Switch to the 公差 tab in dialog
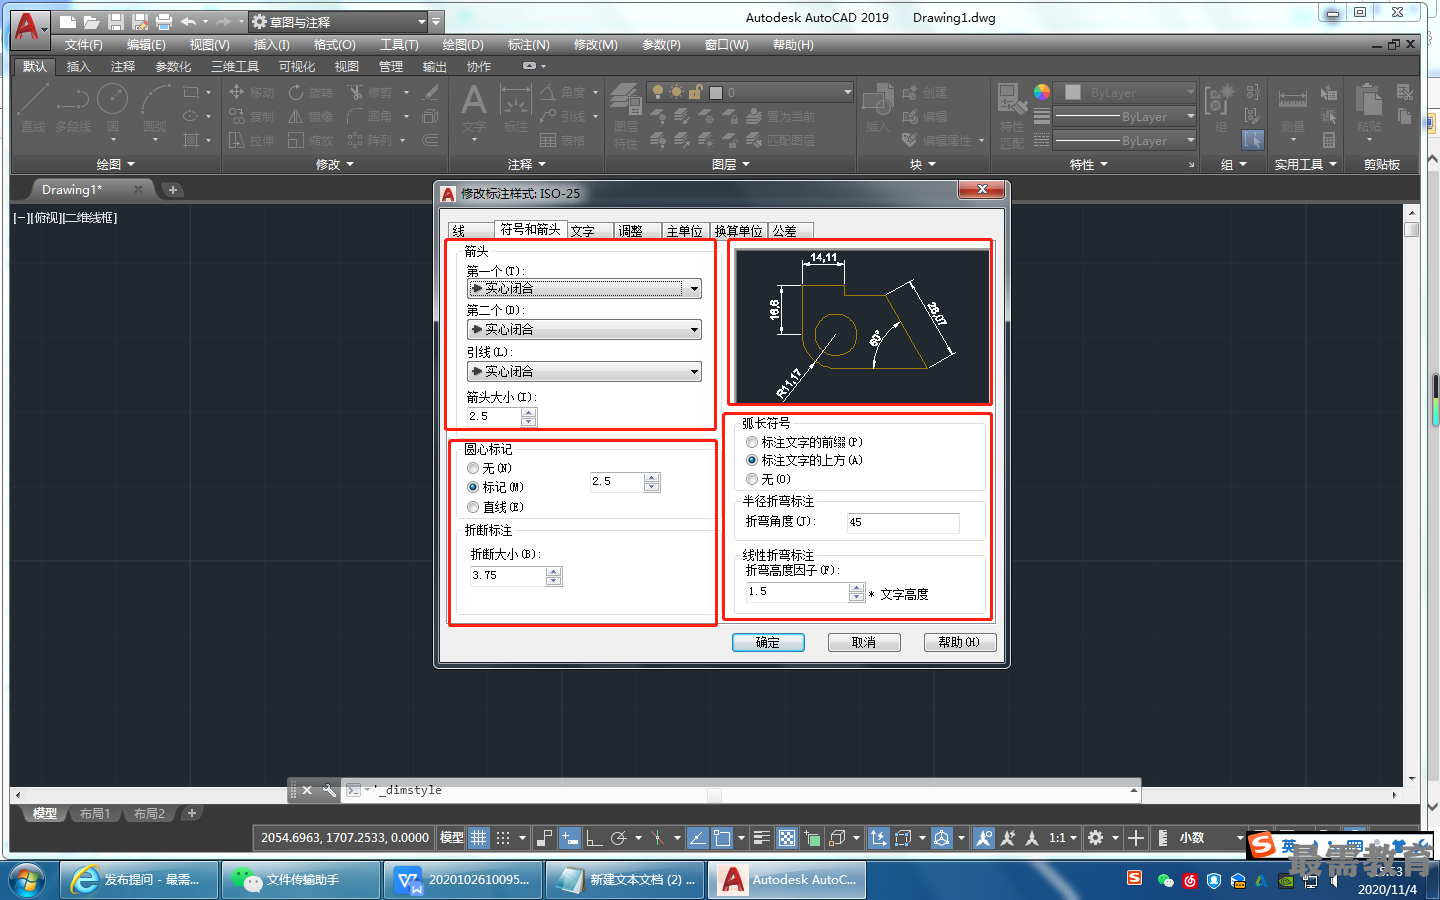This screenshot has height=900, width=1440. pos(790,231)
